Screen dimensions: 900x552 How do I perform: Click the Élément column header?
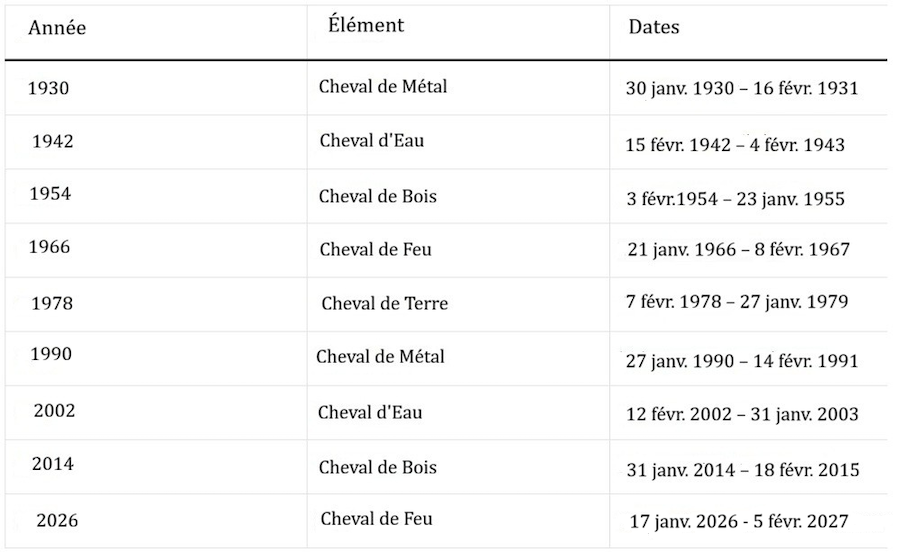point(366,25)
